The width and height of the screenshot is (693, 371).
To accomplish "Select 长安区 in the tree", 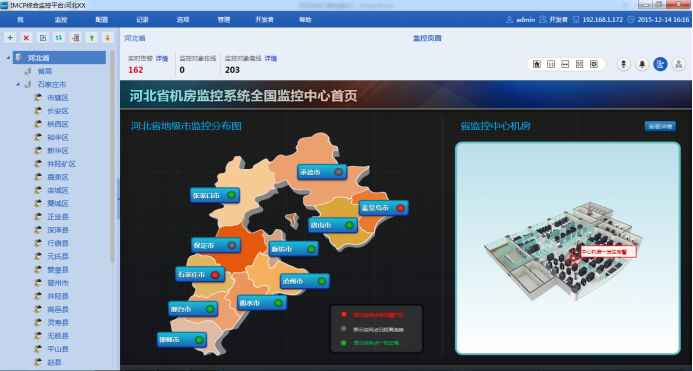I will 58,111.
